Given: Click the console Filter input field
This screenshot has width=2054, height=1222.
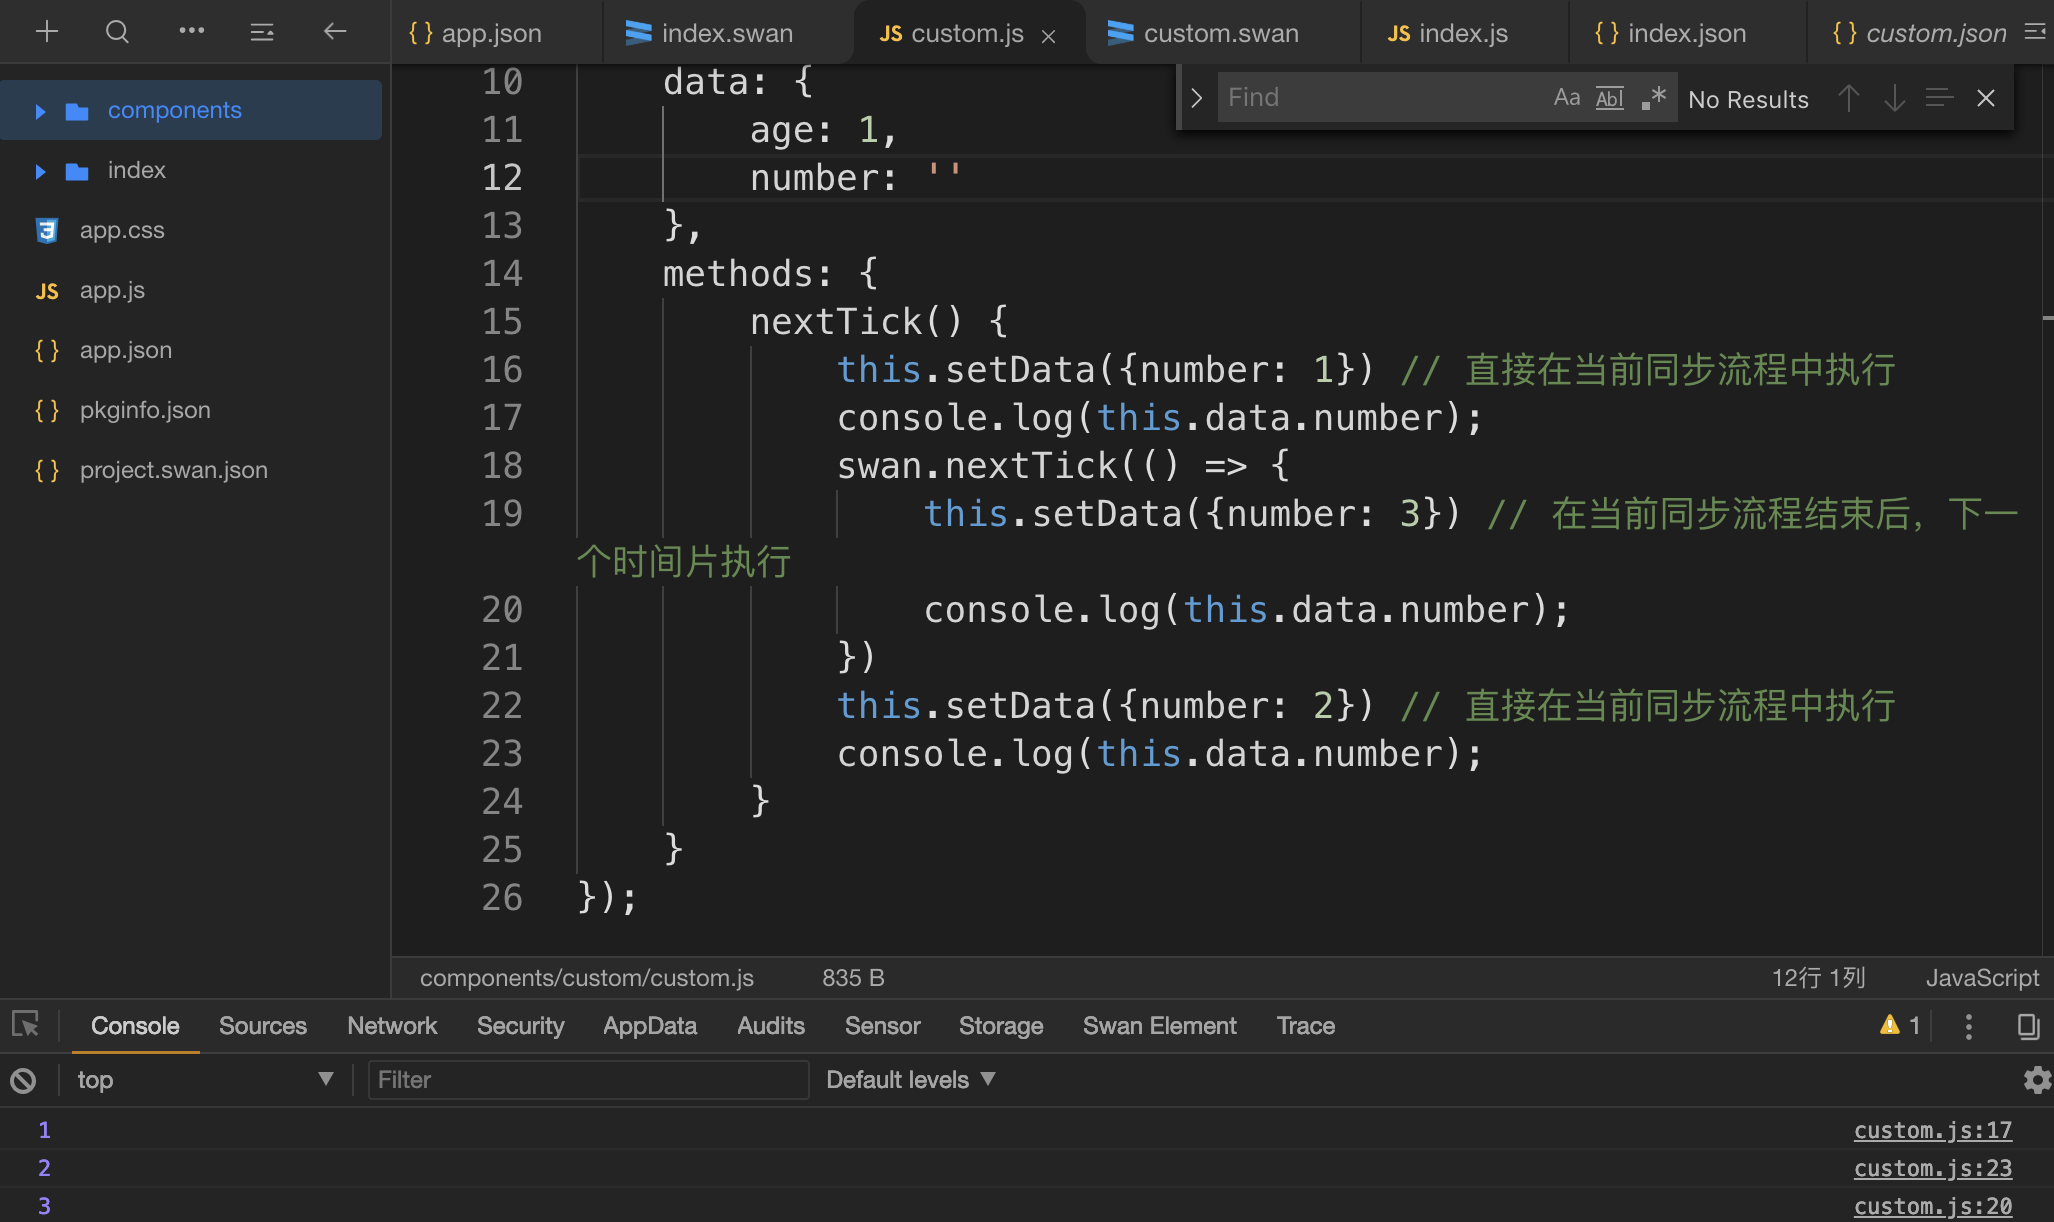Looking at the screenshot, I should tap(588, 1080).
